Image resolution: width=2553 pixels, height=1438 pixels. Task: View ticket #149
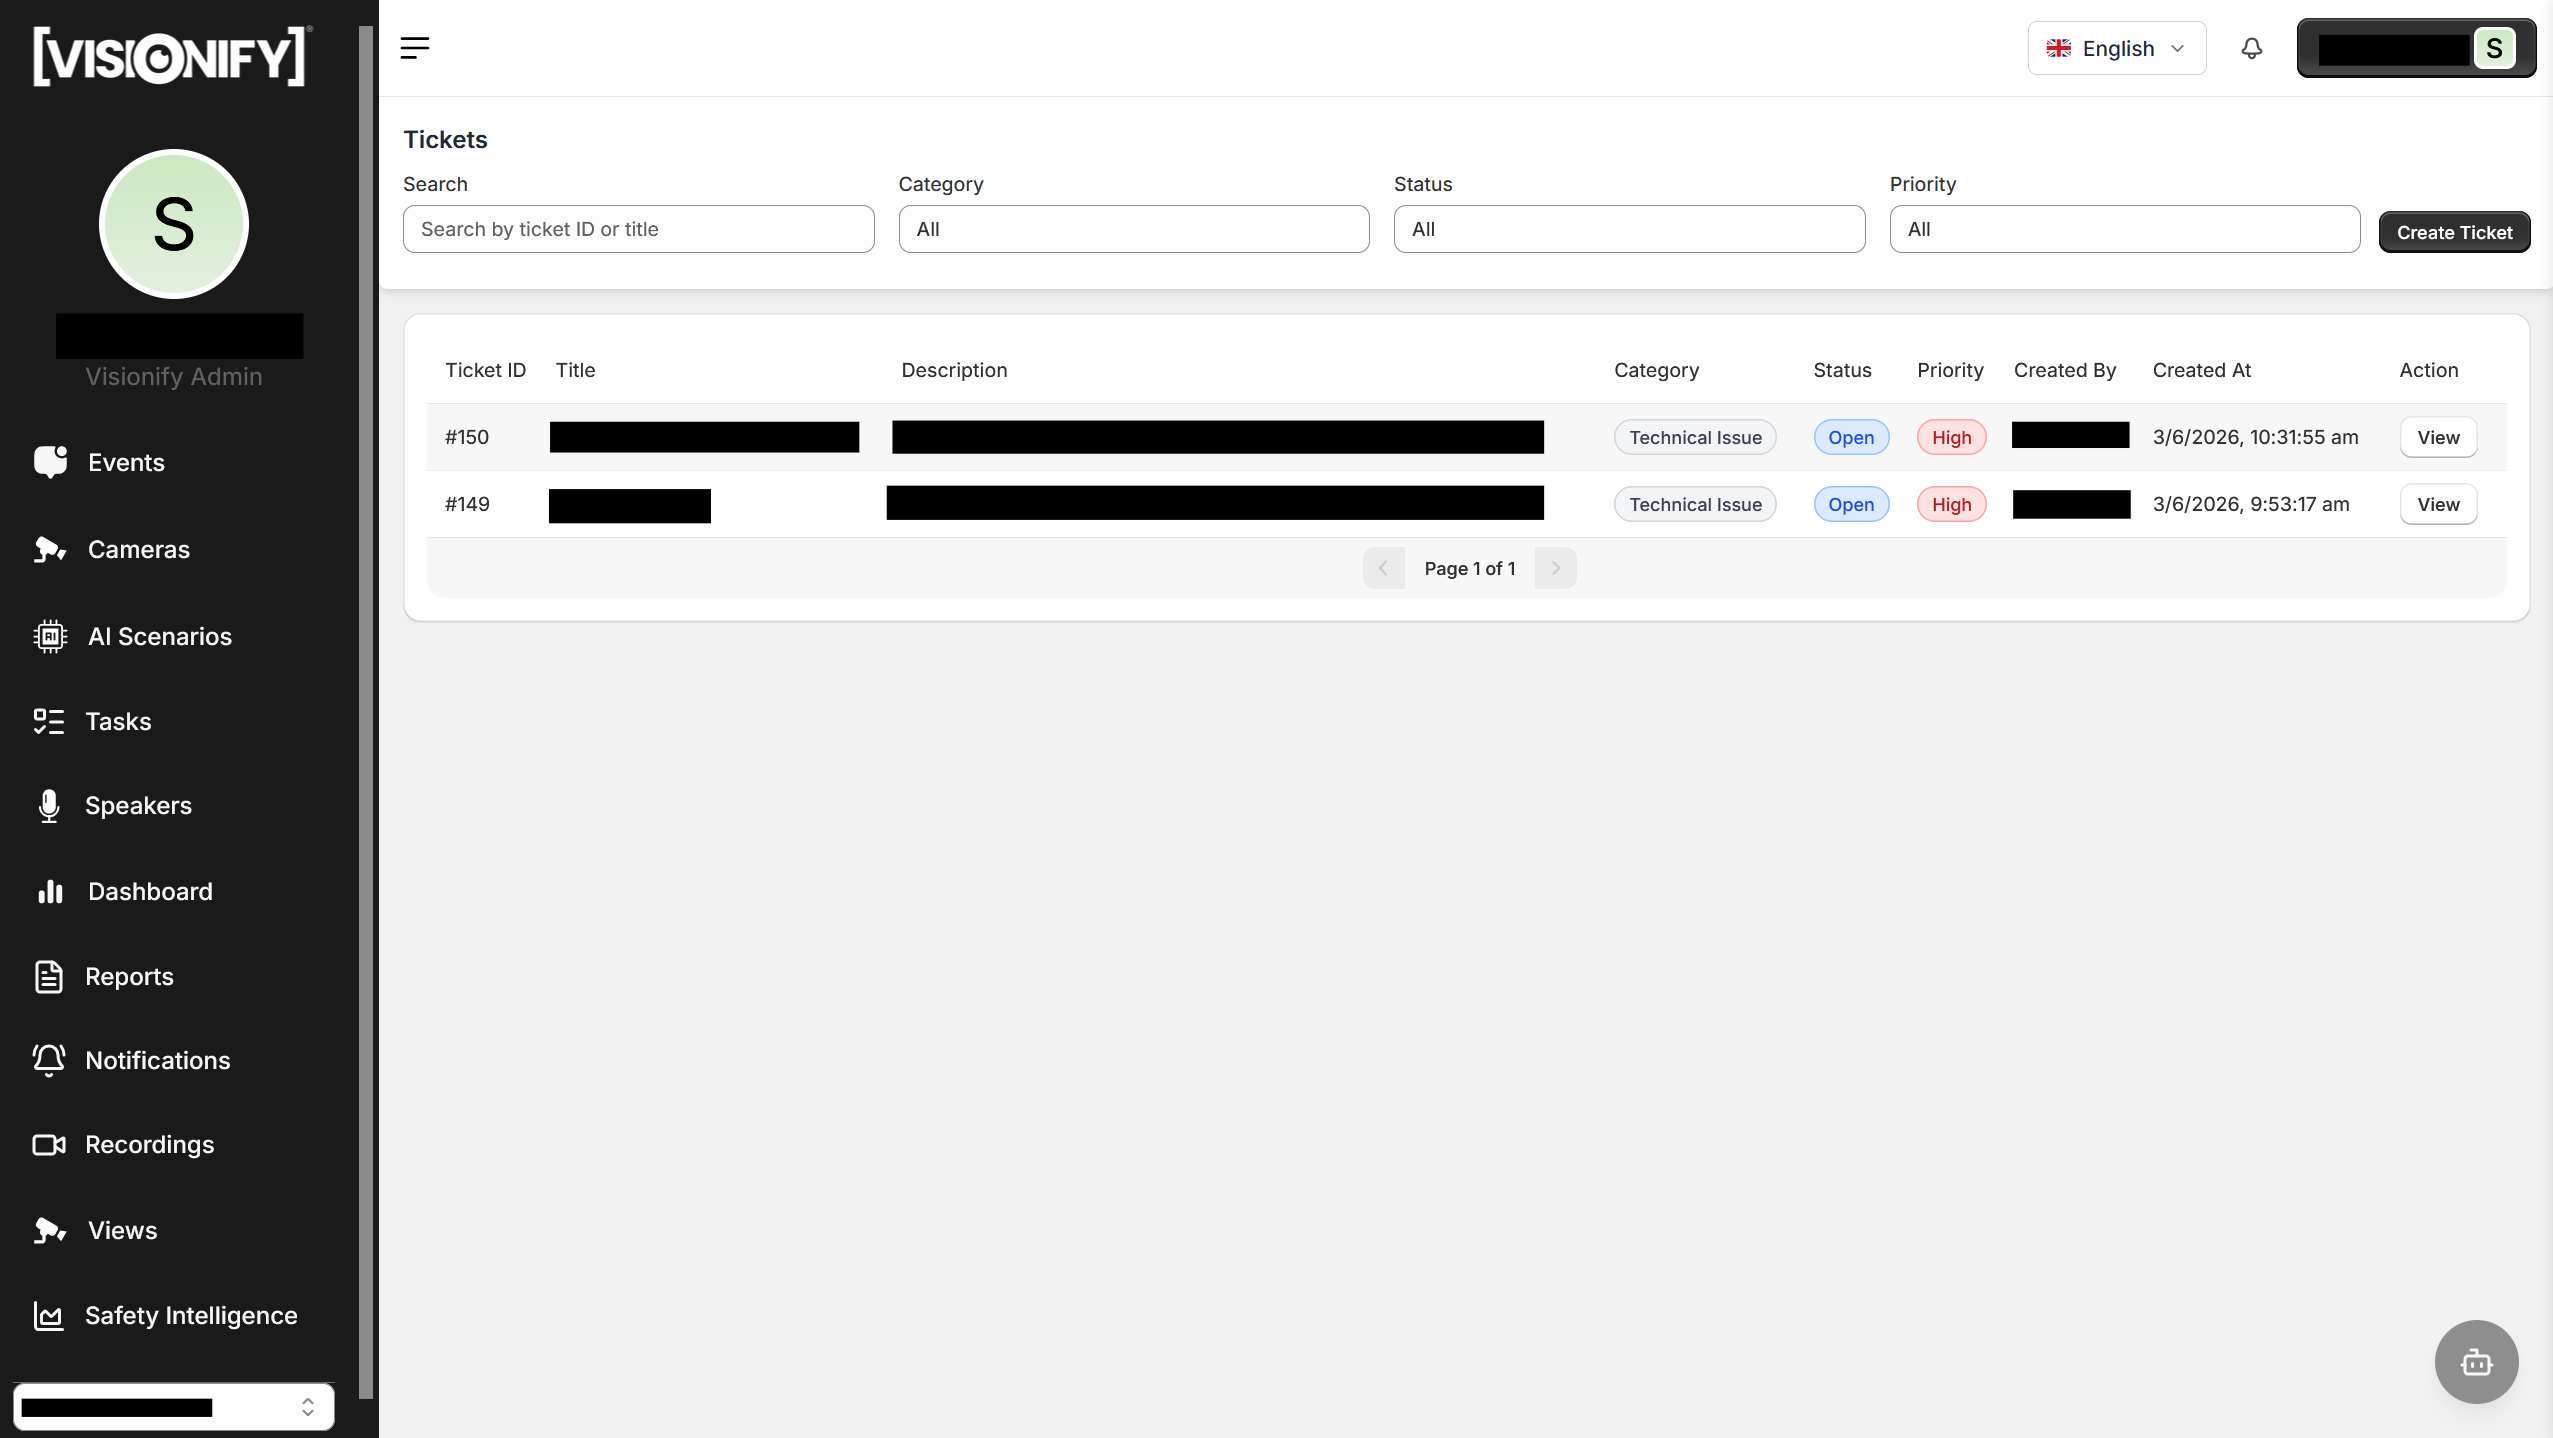[2438, 504]
